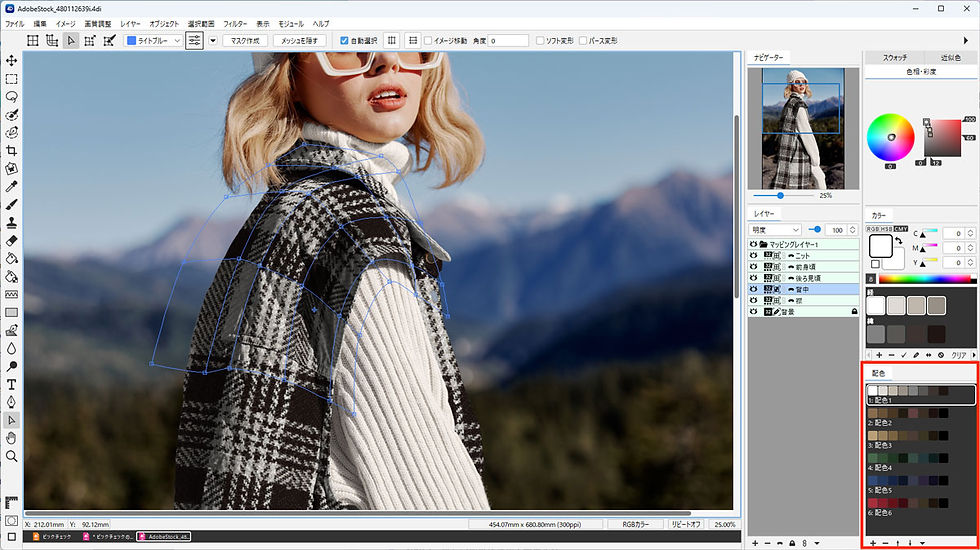The image size is (980, 550).
Task: Select the Eyedropper tool
Action: click(x=11, y=187)
